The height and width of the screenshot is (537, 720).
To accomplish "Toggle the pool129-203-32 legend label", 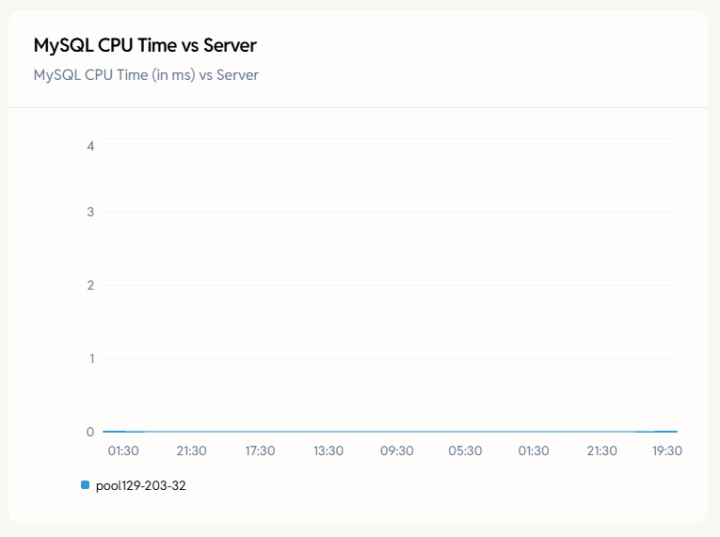I will (141, 486).
